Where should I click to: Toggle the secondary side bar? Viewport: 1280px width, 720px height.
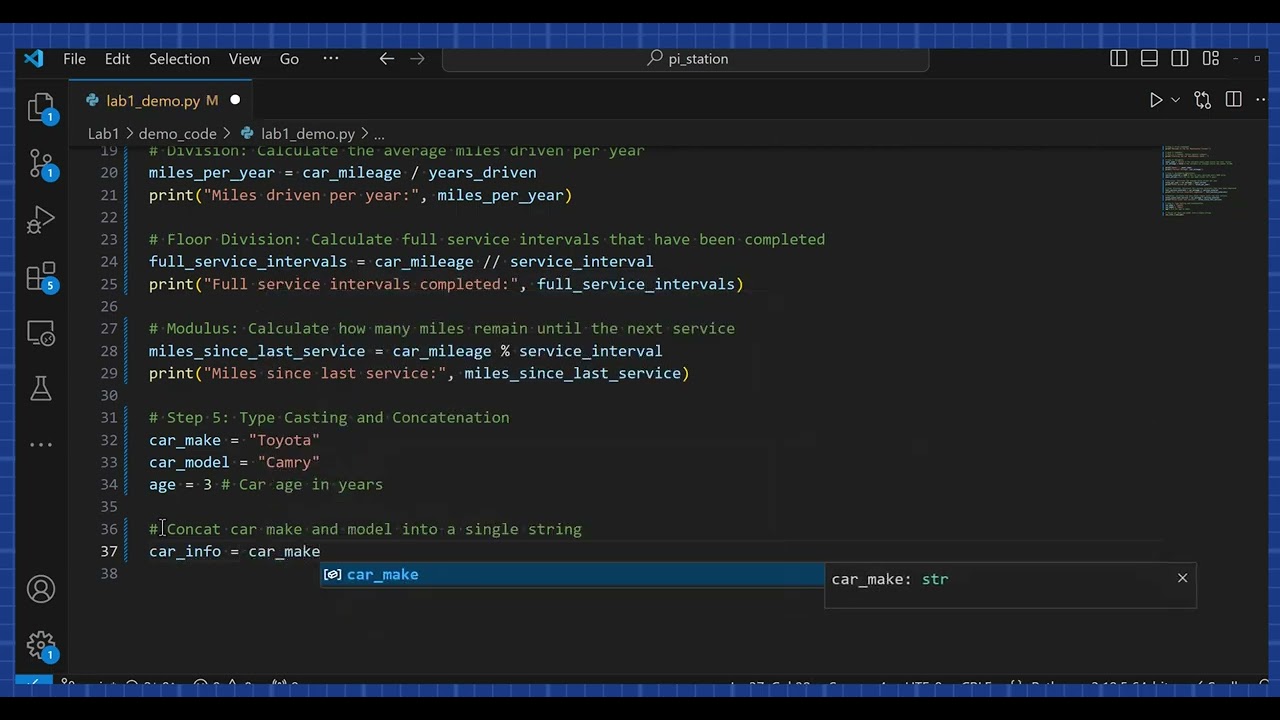(1180, 59)
